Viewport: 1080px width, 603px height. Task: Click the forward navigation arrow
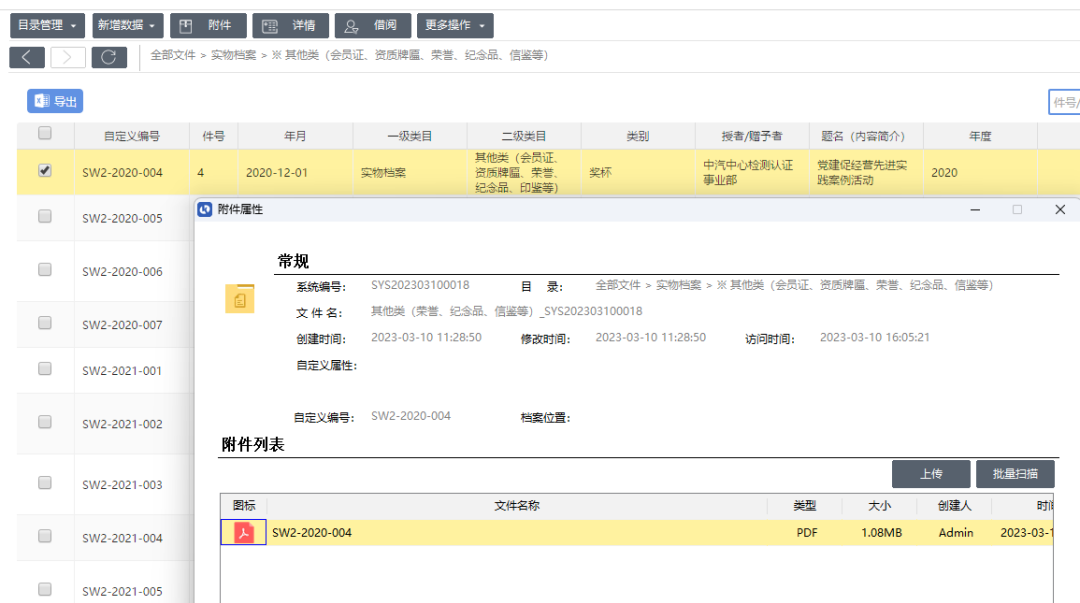(x=68, y=57)
